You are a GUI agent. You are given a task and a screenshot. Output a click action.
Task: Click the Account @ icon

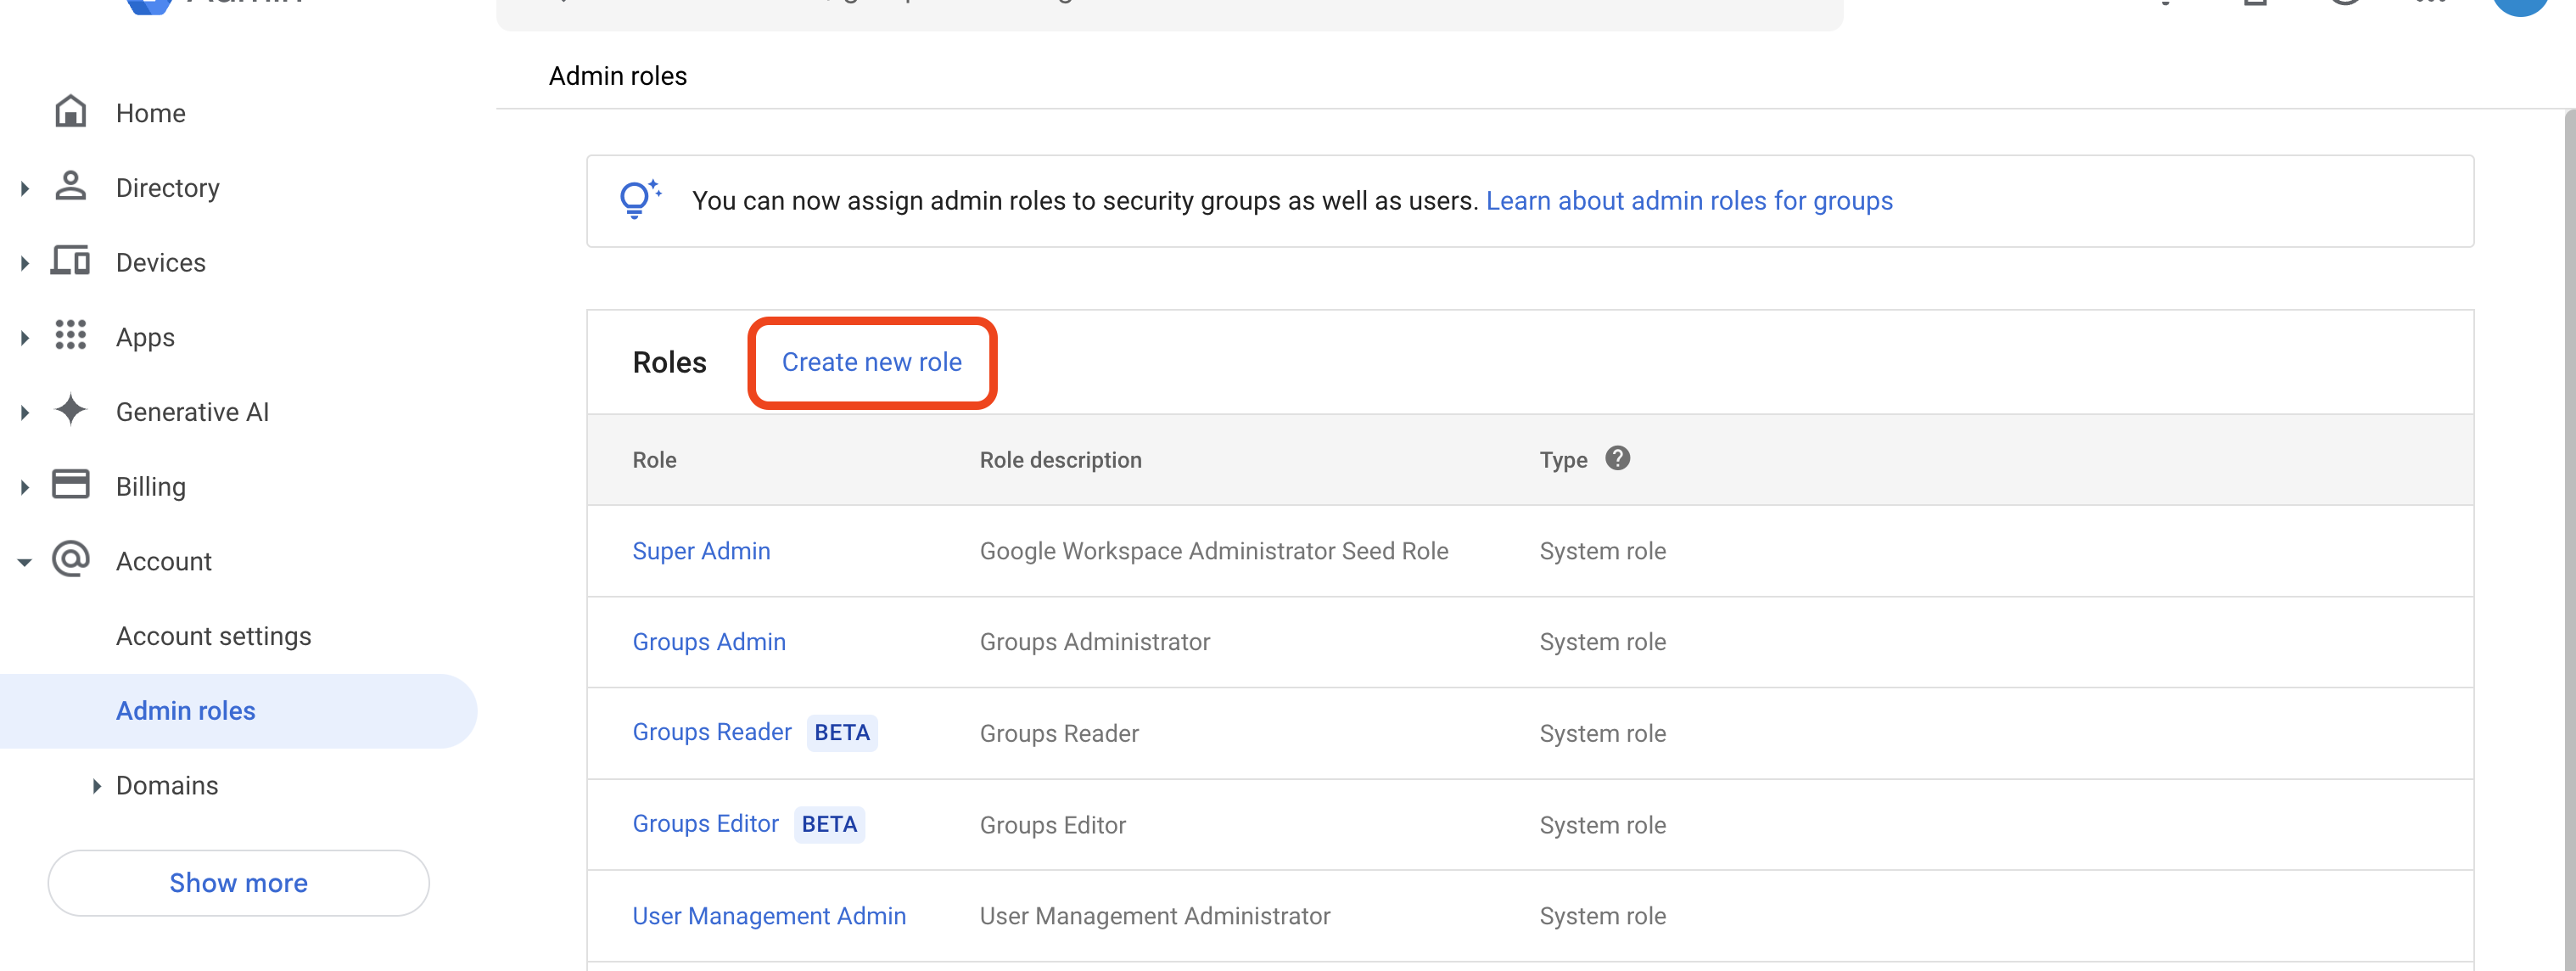[70, 561]
